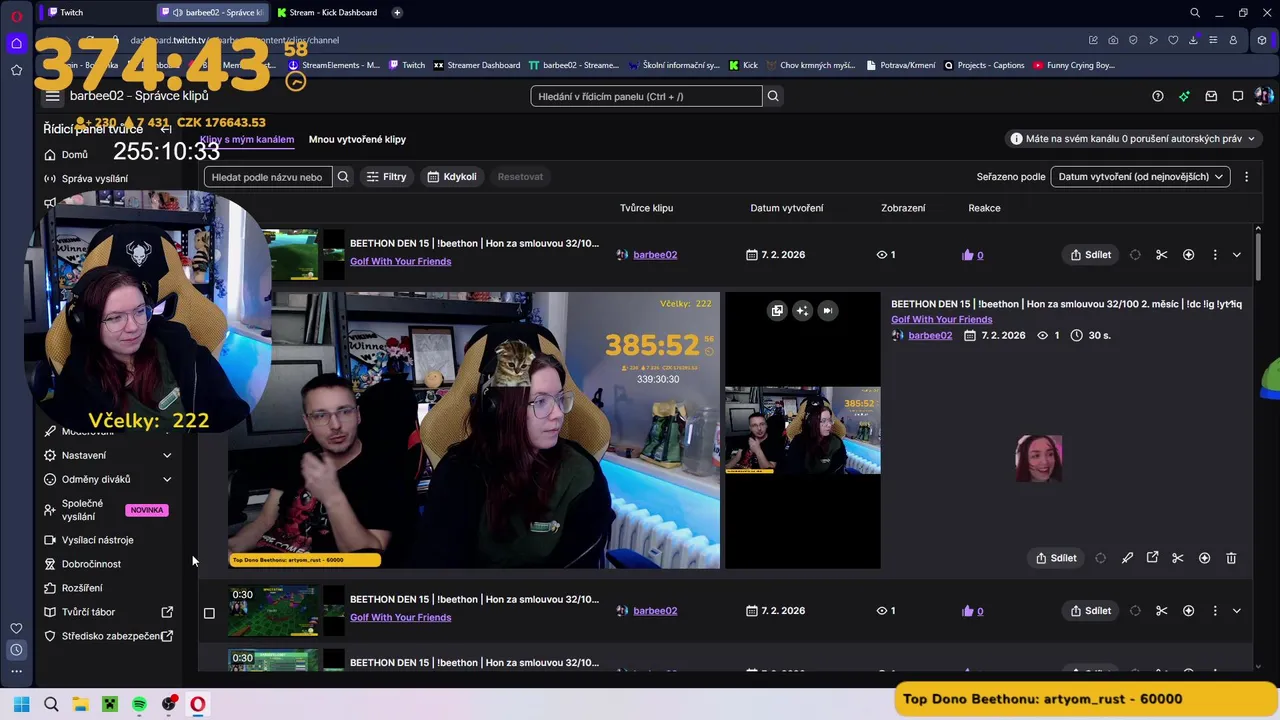Click Sdílet button in third clip row
Viewport: 1280px width, 720px height.
pos(1090,611)
